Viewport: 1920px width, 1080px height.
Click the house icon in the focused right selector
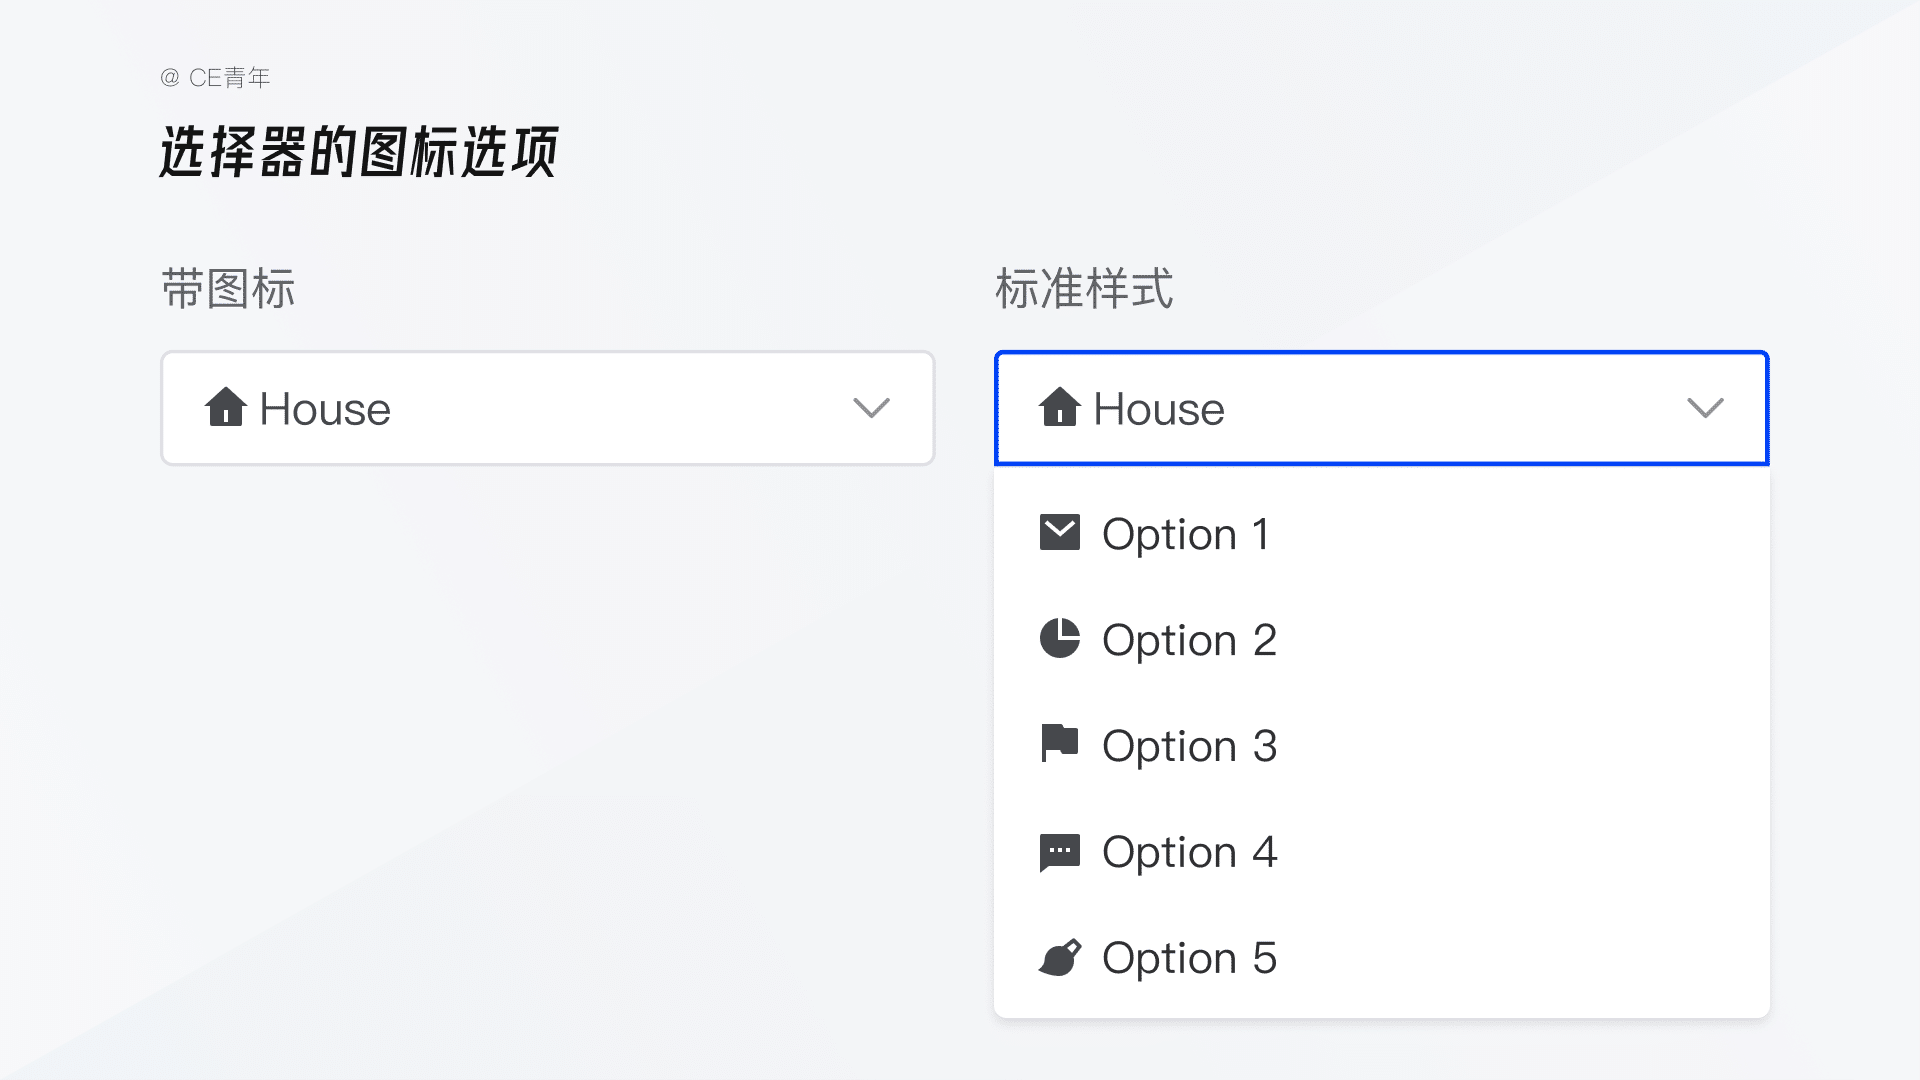[x=1059, y=407]
